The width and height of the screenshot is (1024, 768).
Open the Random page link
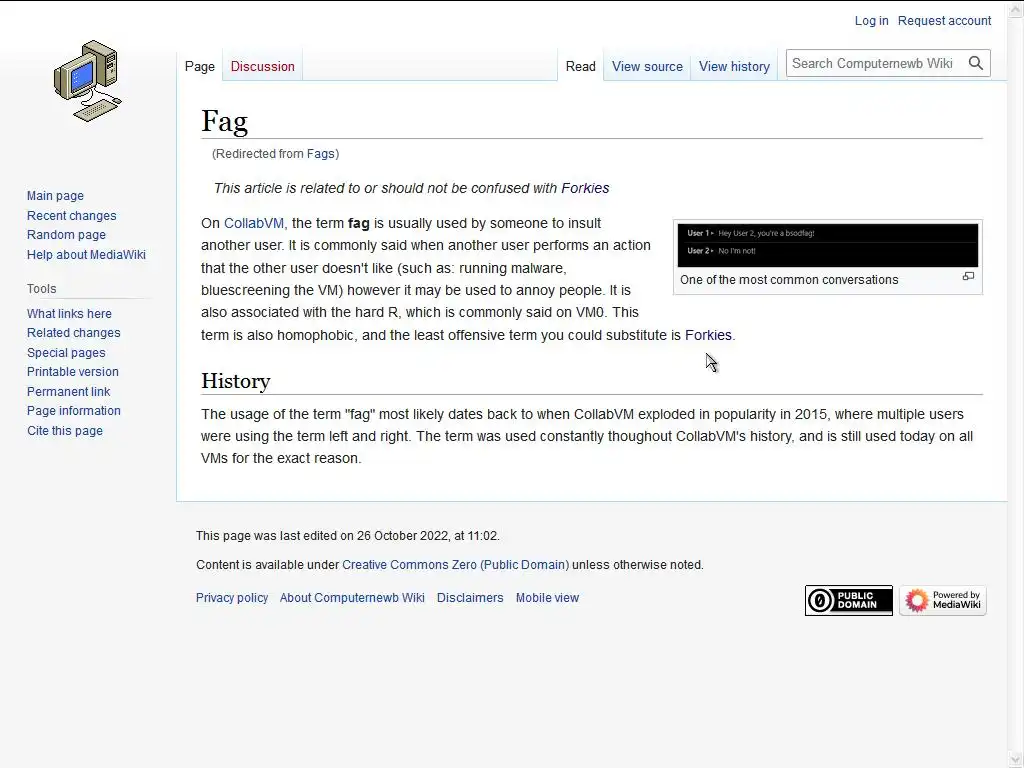[x=67, y=234]
